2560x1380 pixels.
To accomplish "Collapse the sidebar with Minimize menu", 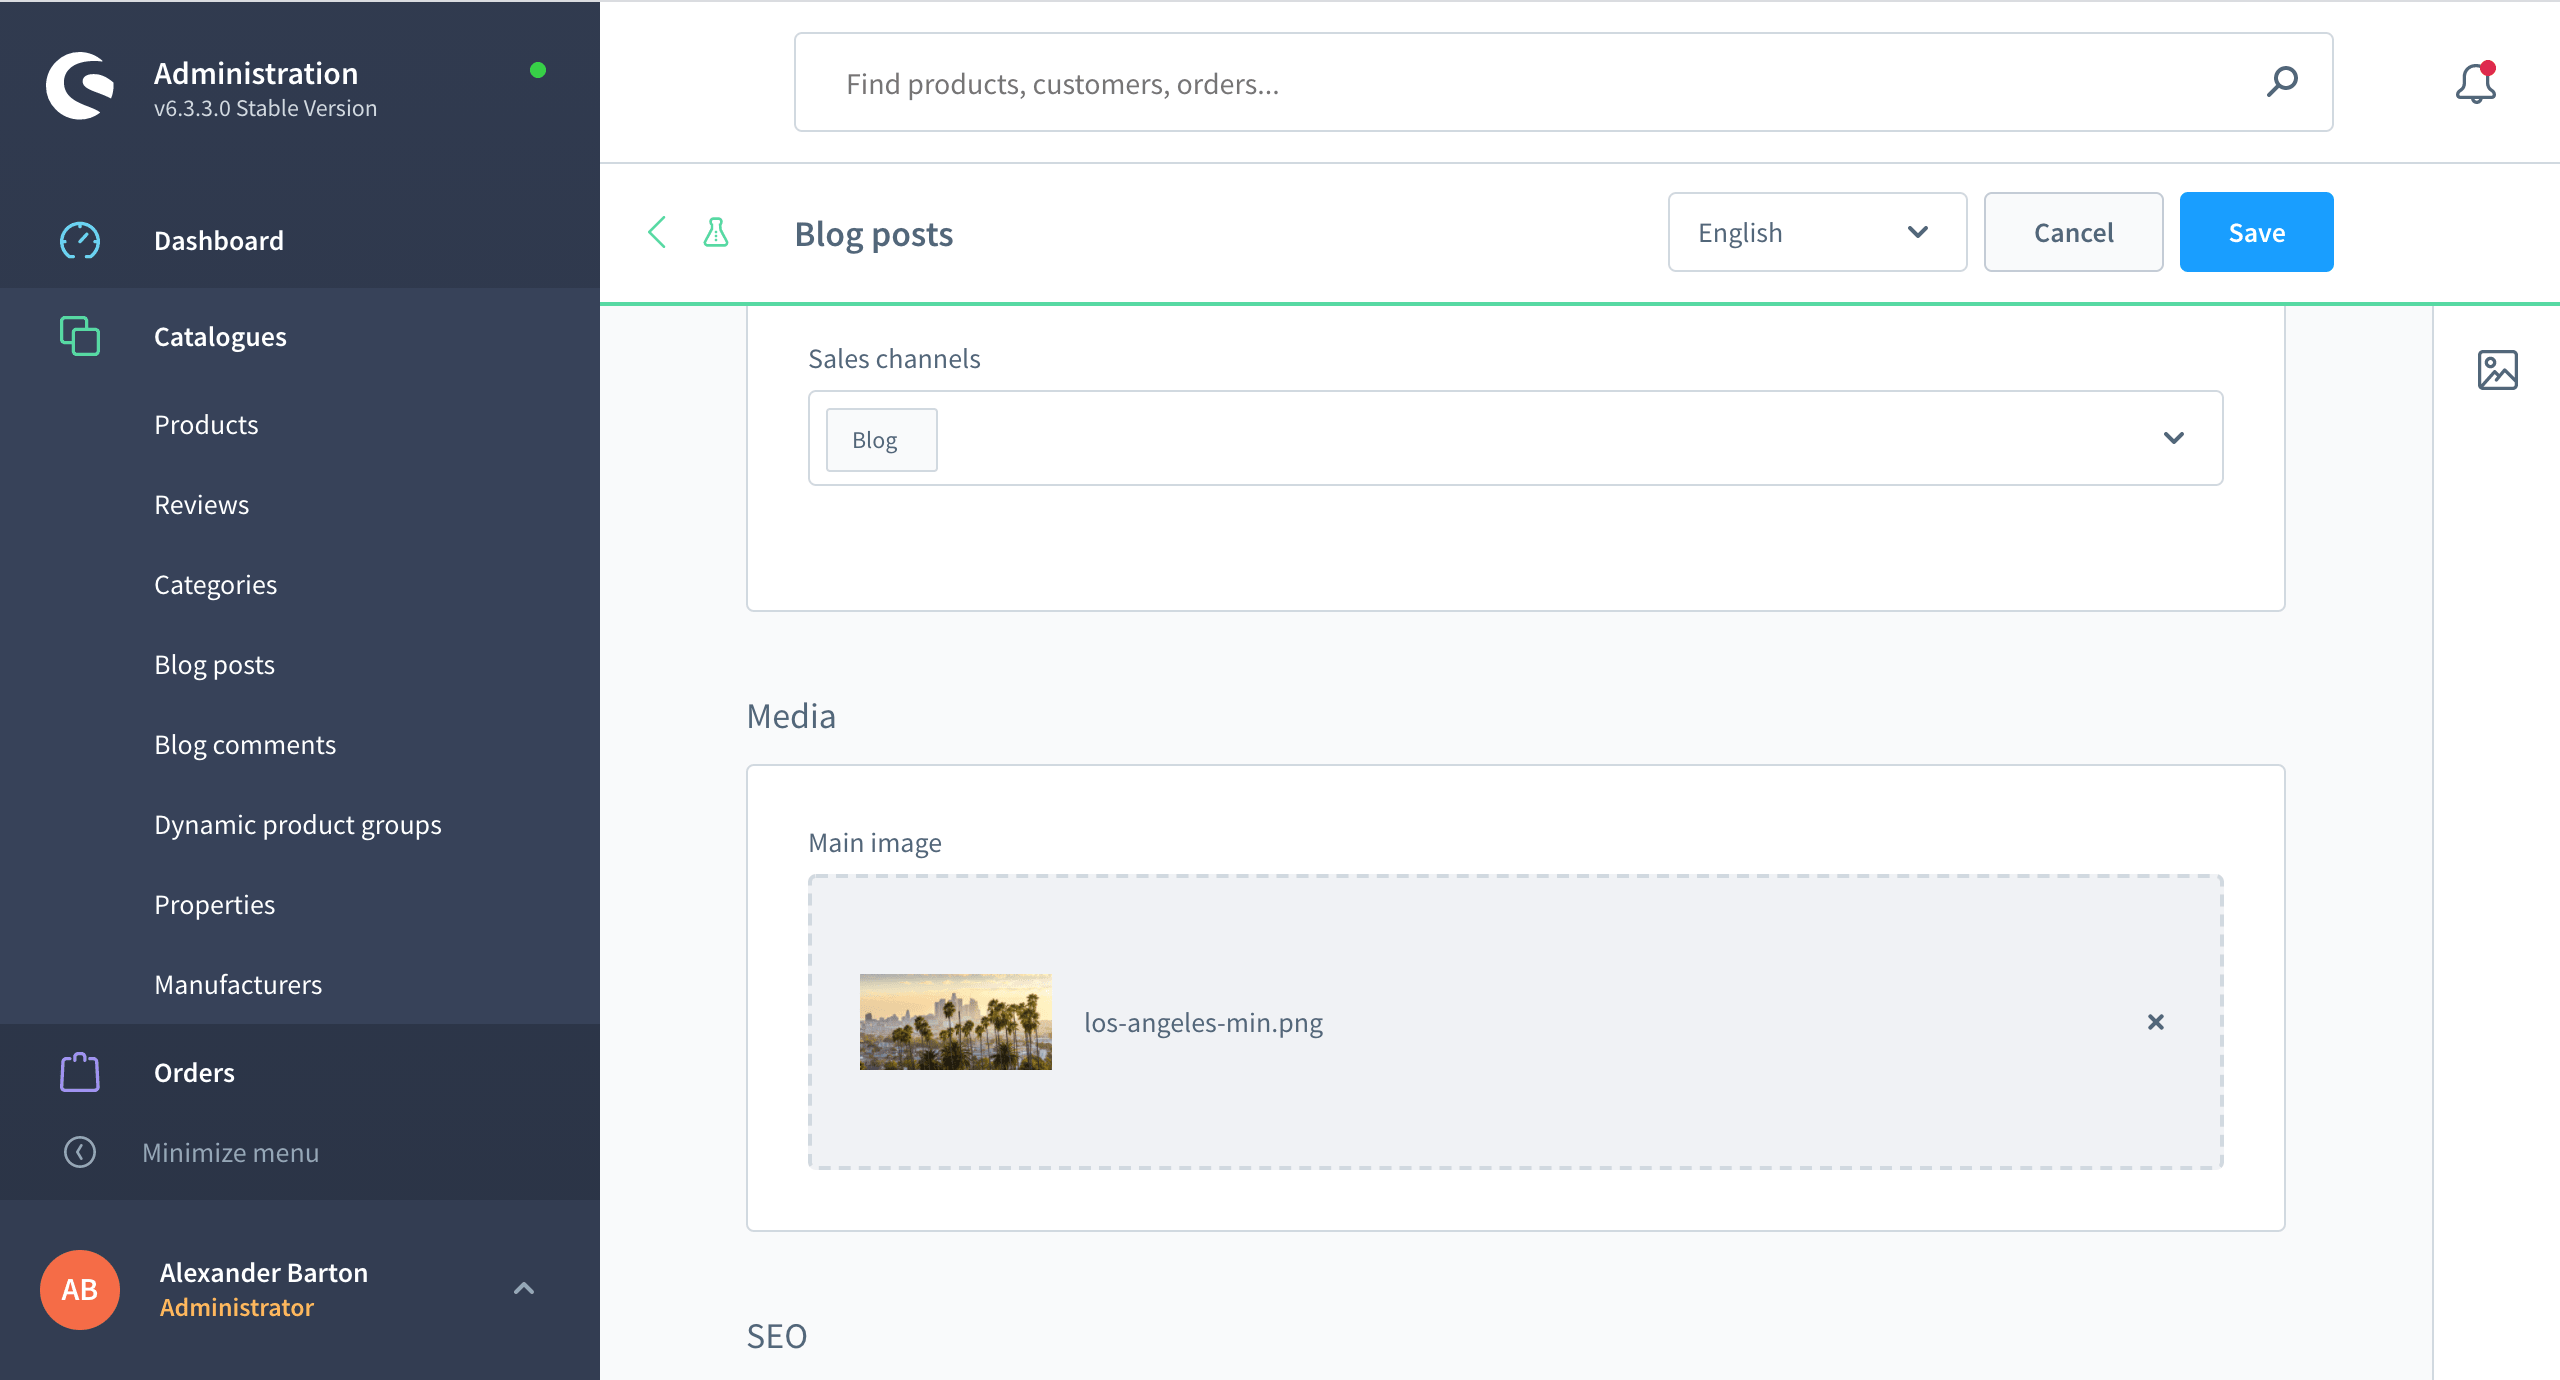I will click(x=230, y=1153).
